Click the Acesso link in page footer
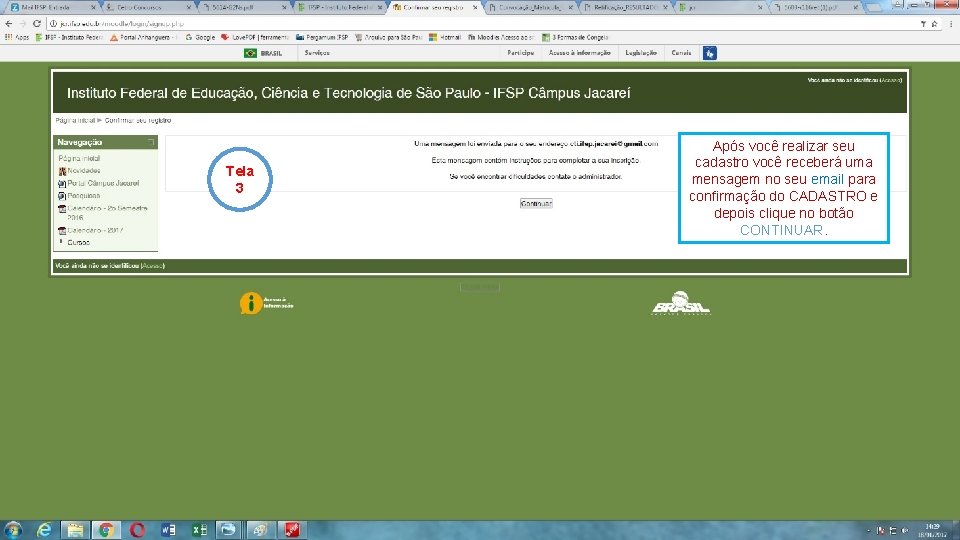 [x=152, y=266]
